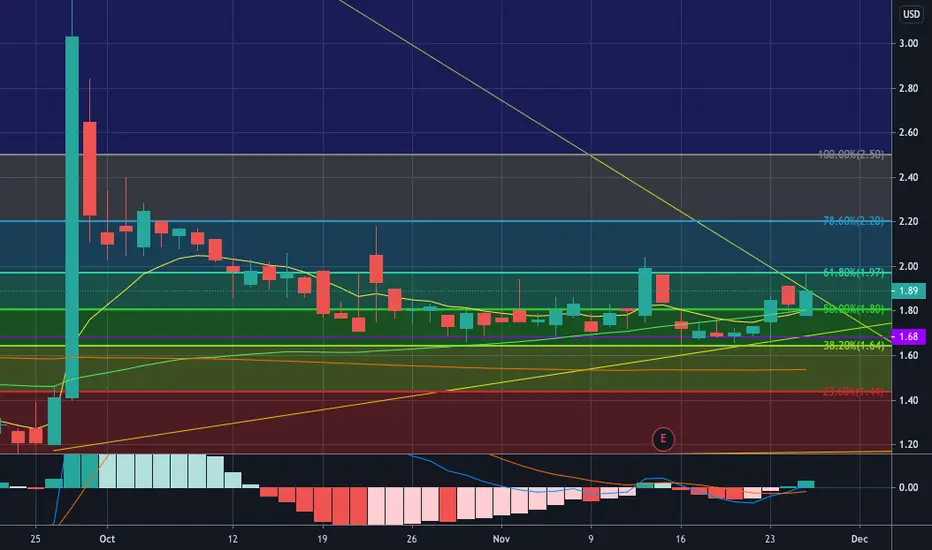Click the 100.00%(2.50) Fibonacci label

click(x=851, y=155)
